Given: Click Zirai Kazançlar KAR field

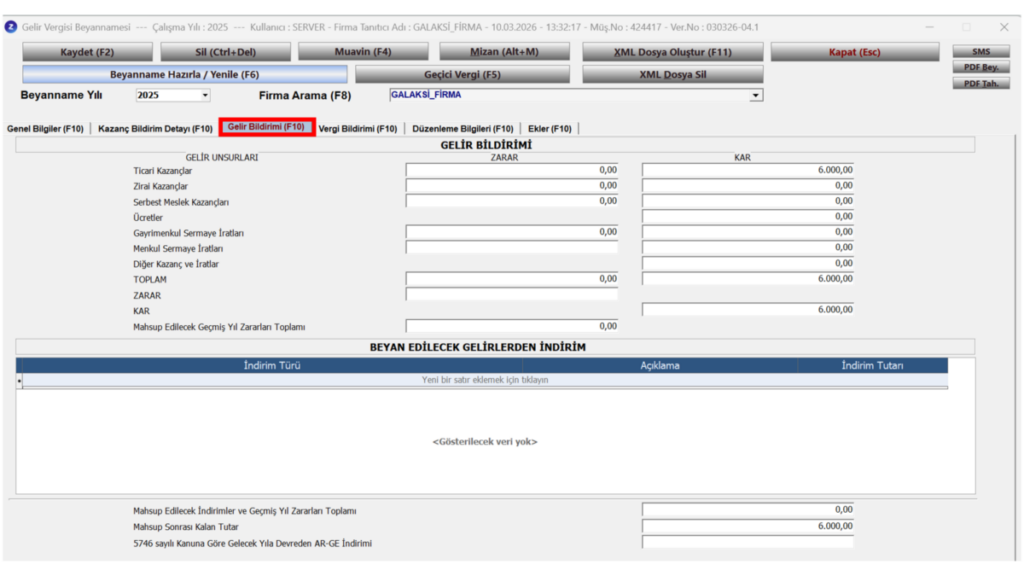Looking at the screenshot, I should 748,185.
